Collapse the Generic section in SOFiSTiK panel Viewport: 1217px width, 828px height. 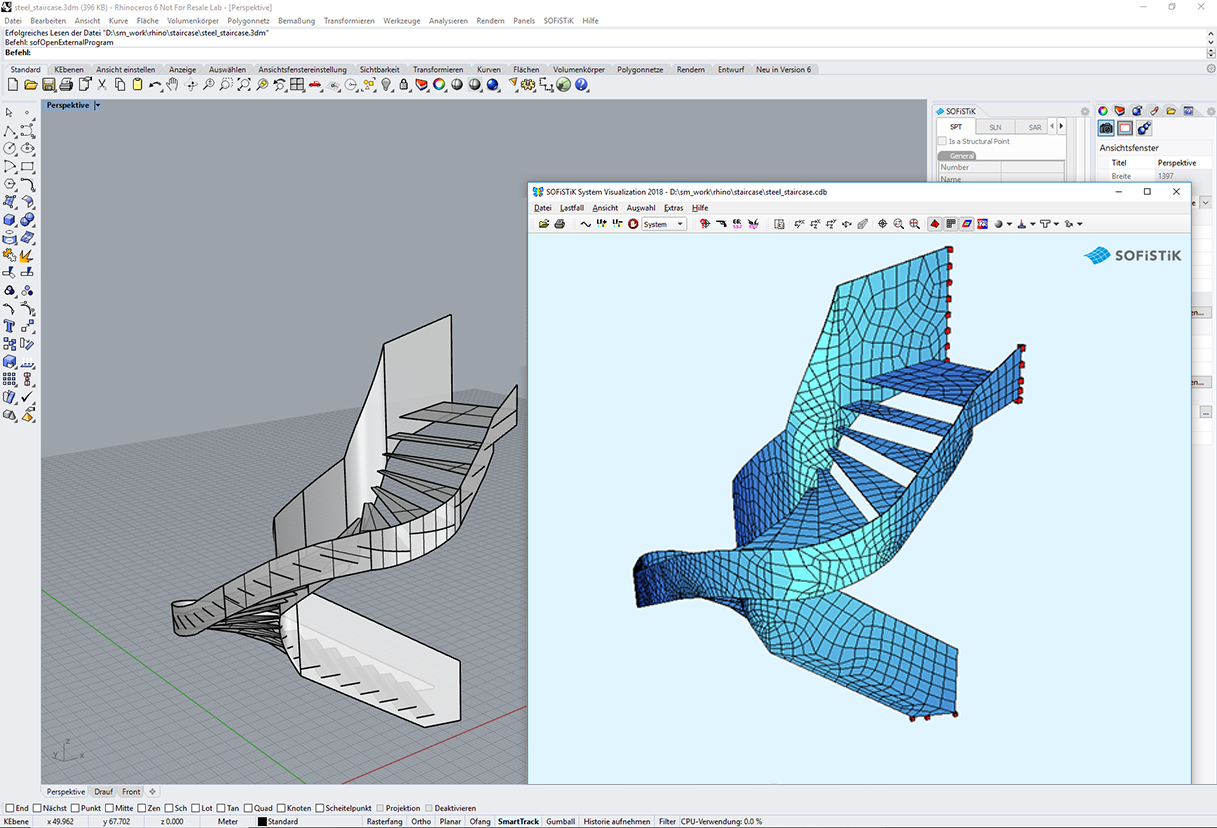coord(957,156)
